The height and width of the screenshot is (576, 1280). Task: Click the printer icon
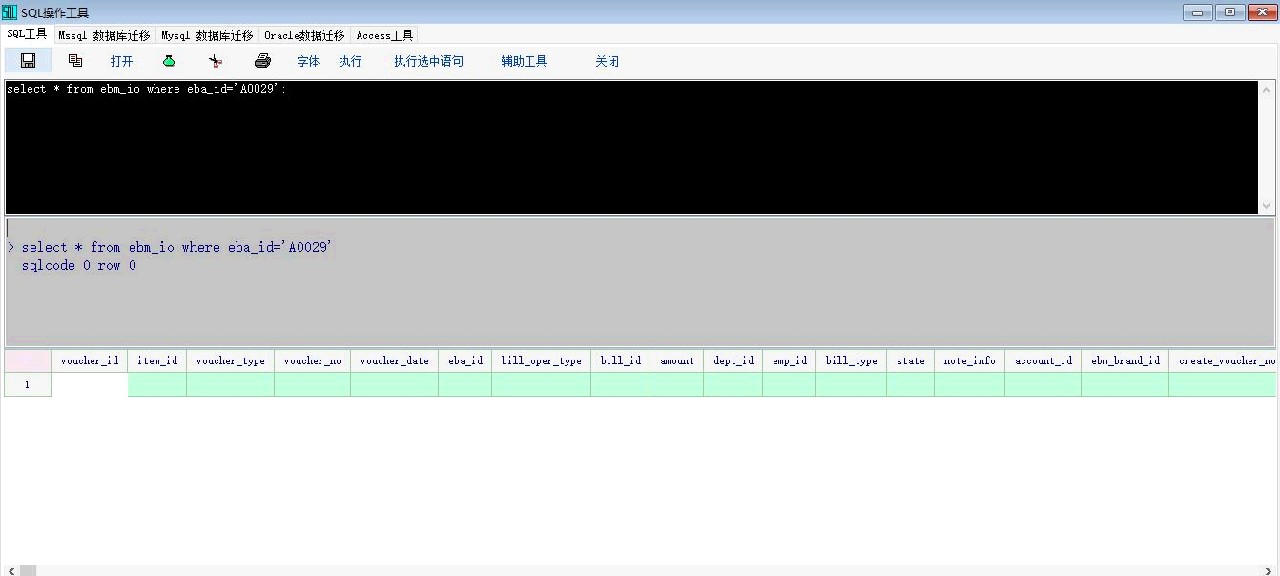click(x=262, y=61)
